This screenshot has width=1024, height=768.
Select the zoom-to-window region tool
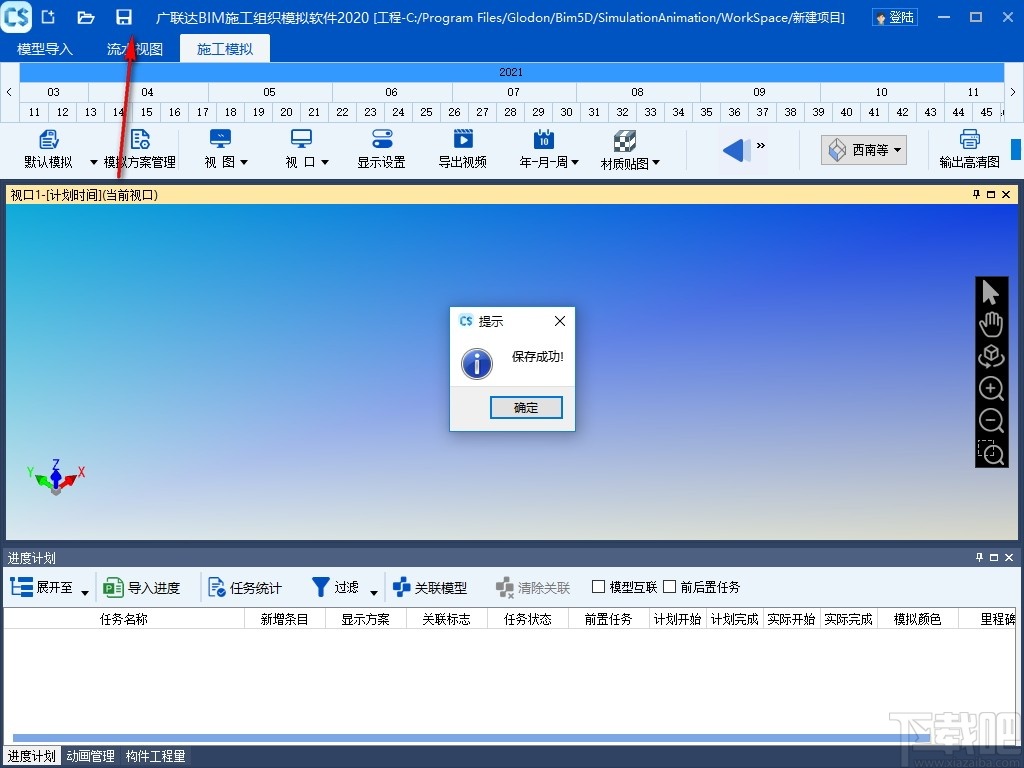pos(991,452)
